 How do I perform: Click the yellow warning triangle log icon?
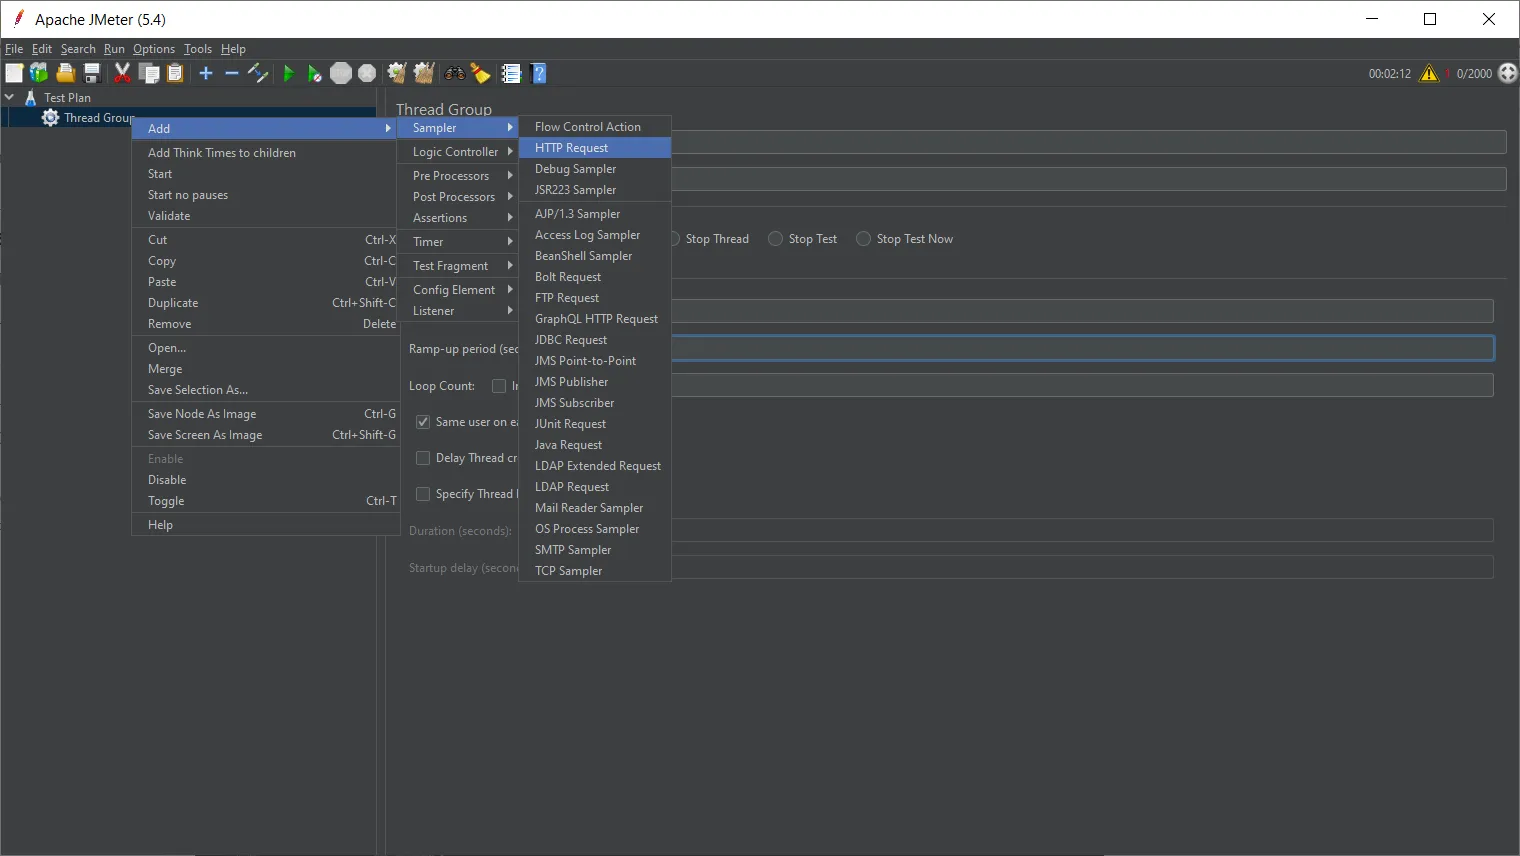pyautogui.click(x=1429, y=73)
